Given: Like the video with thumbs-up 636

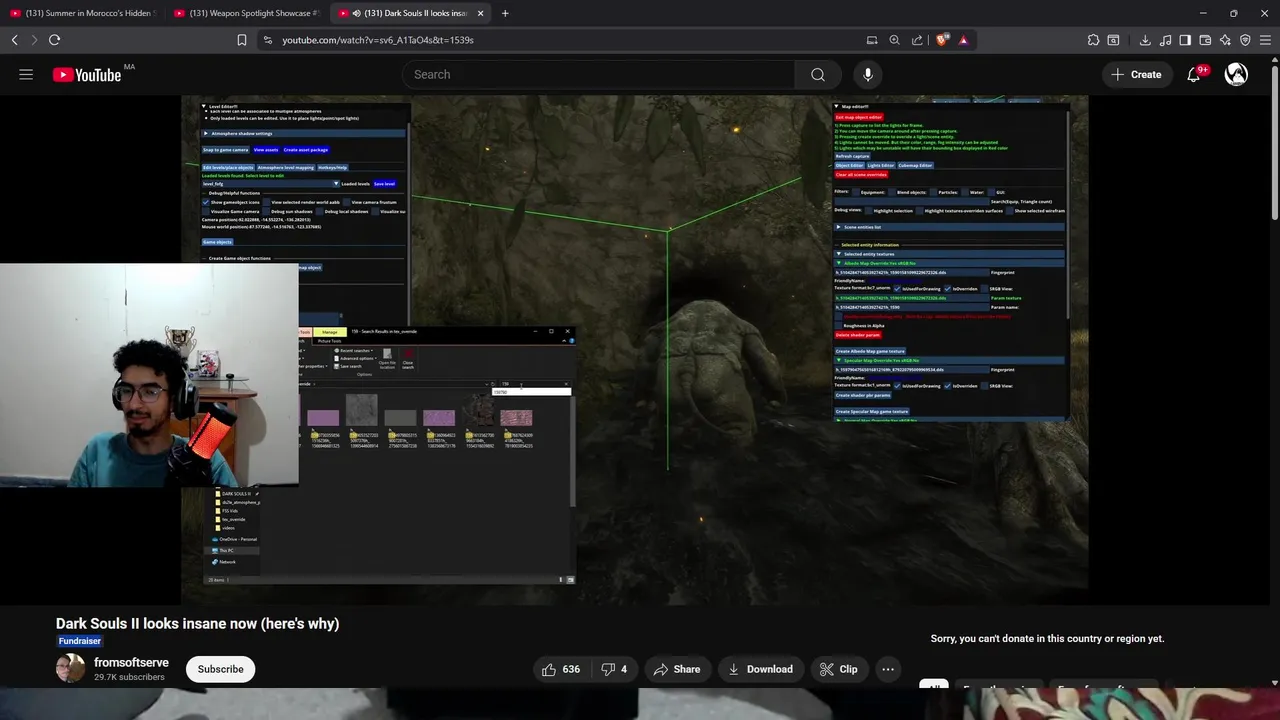Looking at the screenshot, I should (x=561, y=669).
